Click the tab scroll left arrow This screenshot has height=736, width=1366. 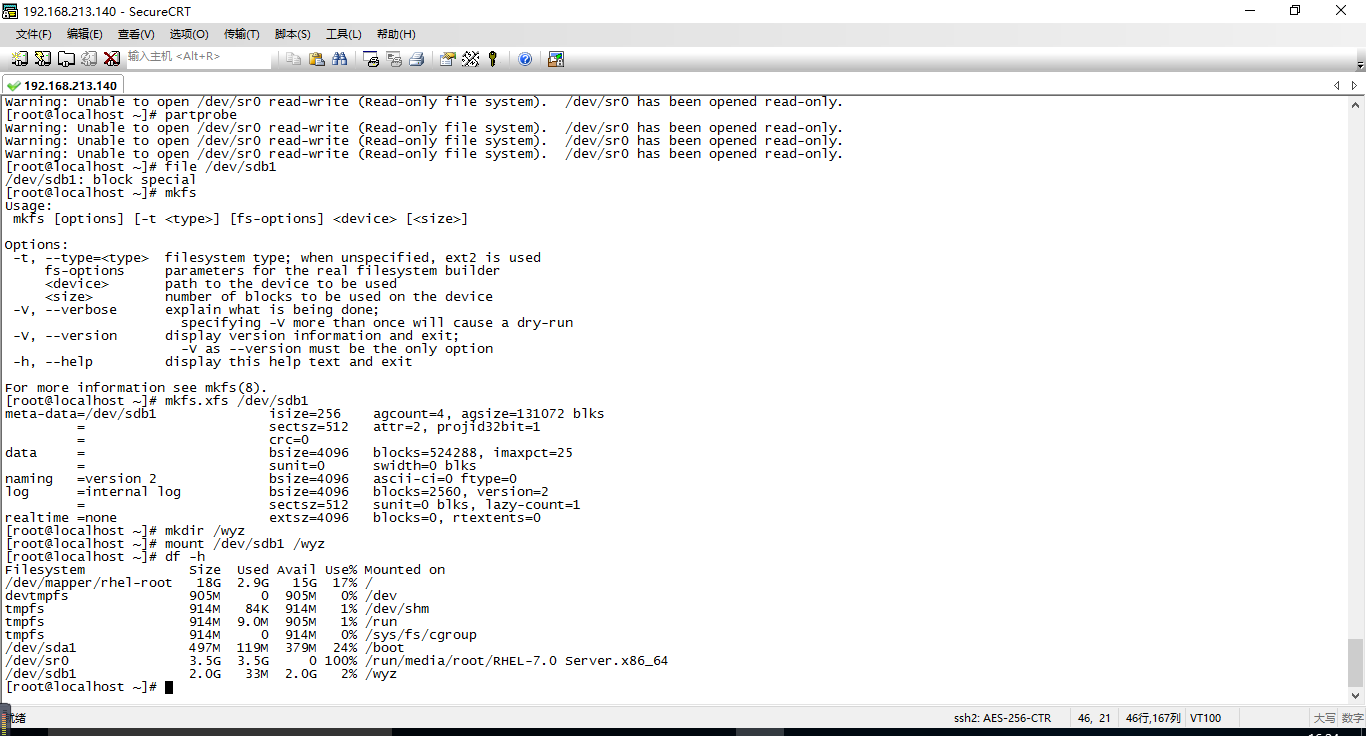(x=1337, y=86)
